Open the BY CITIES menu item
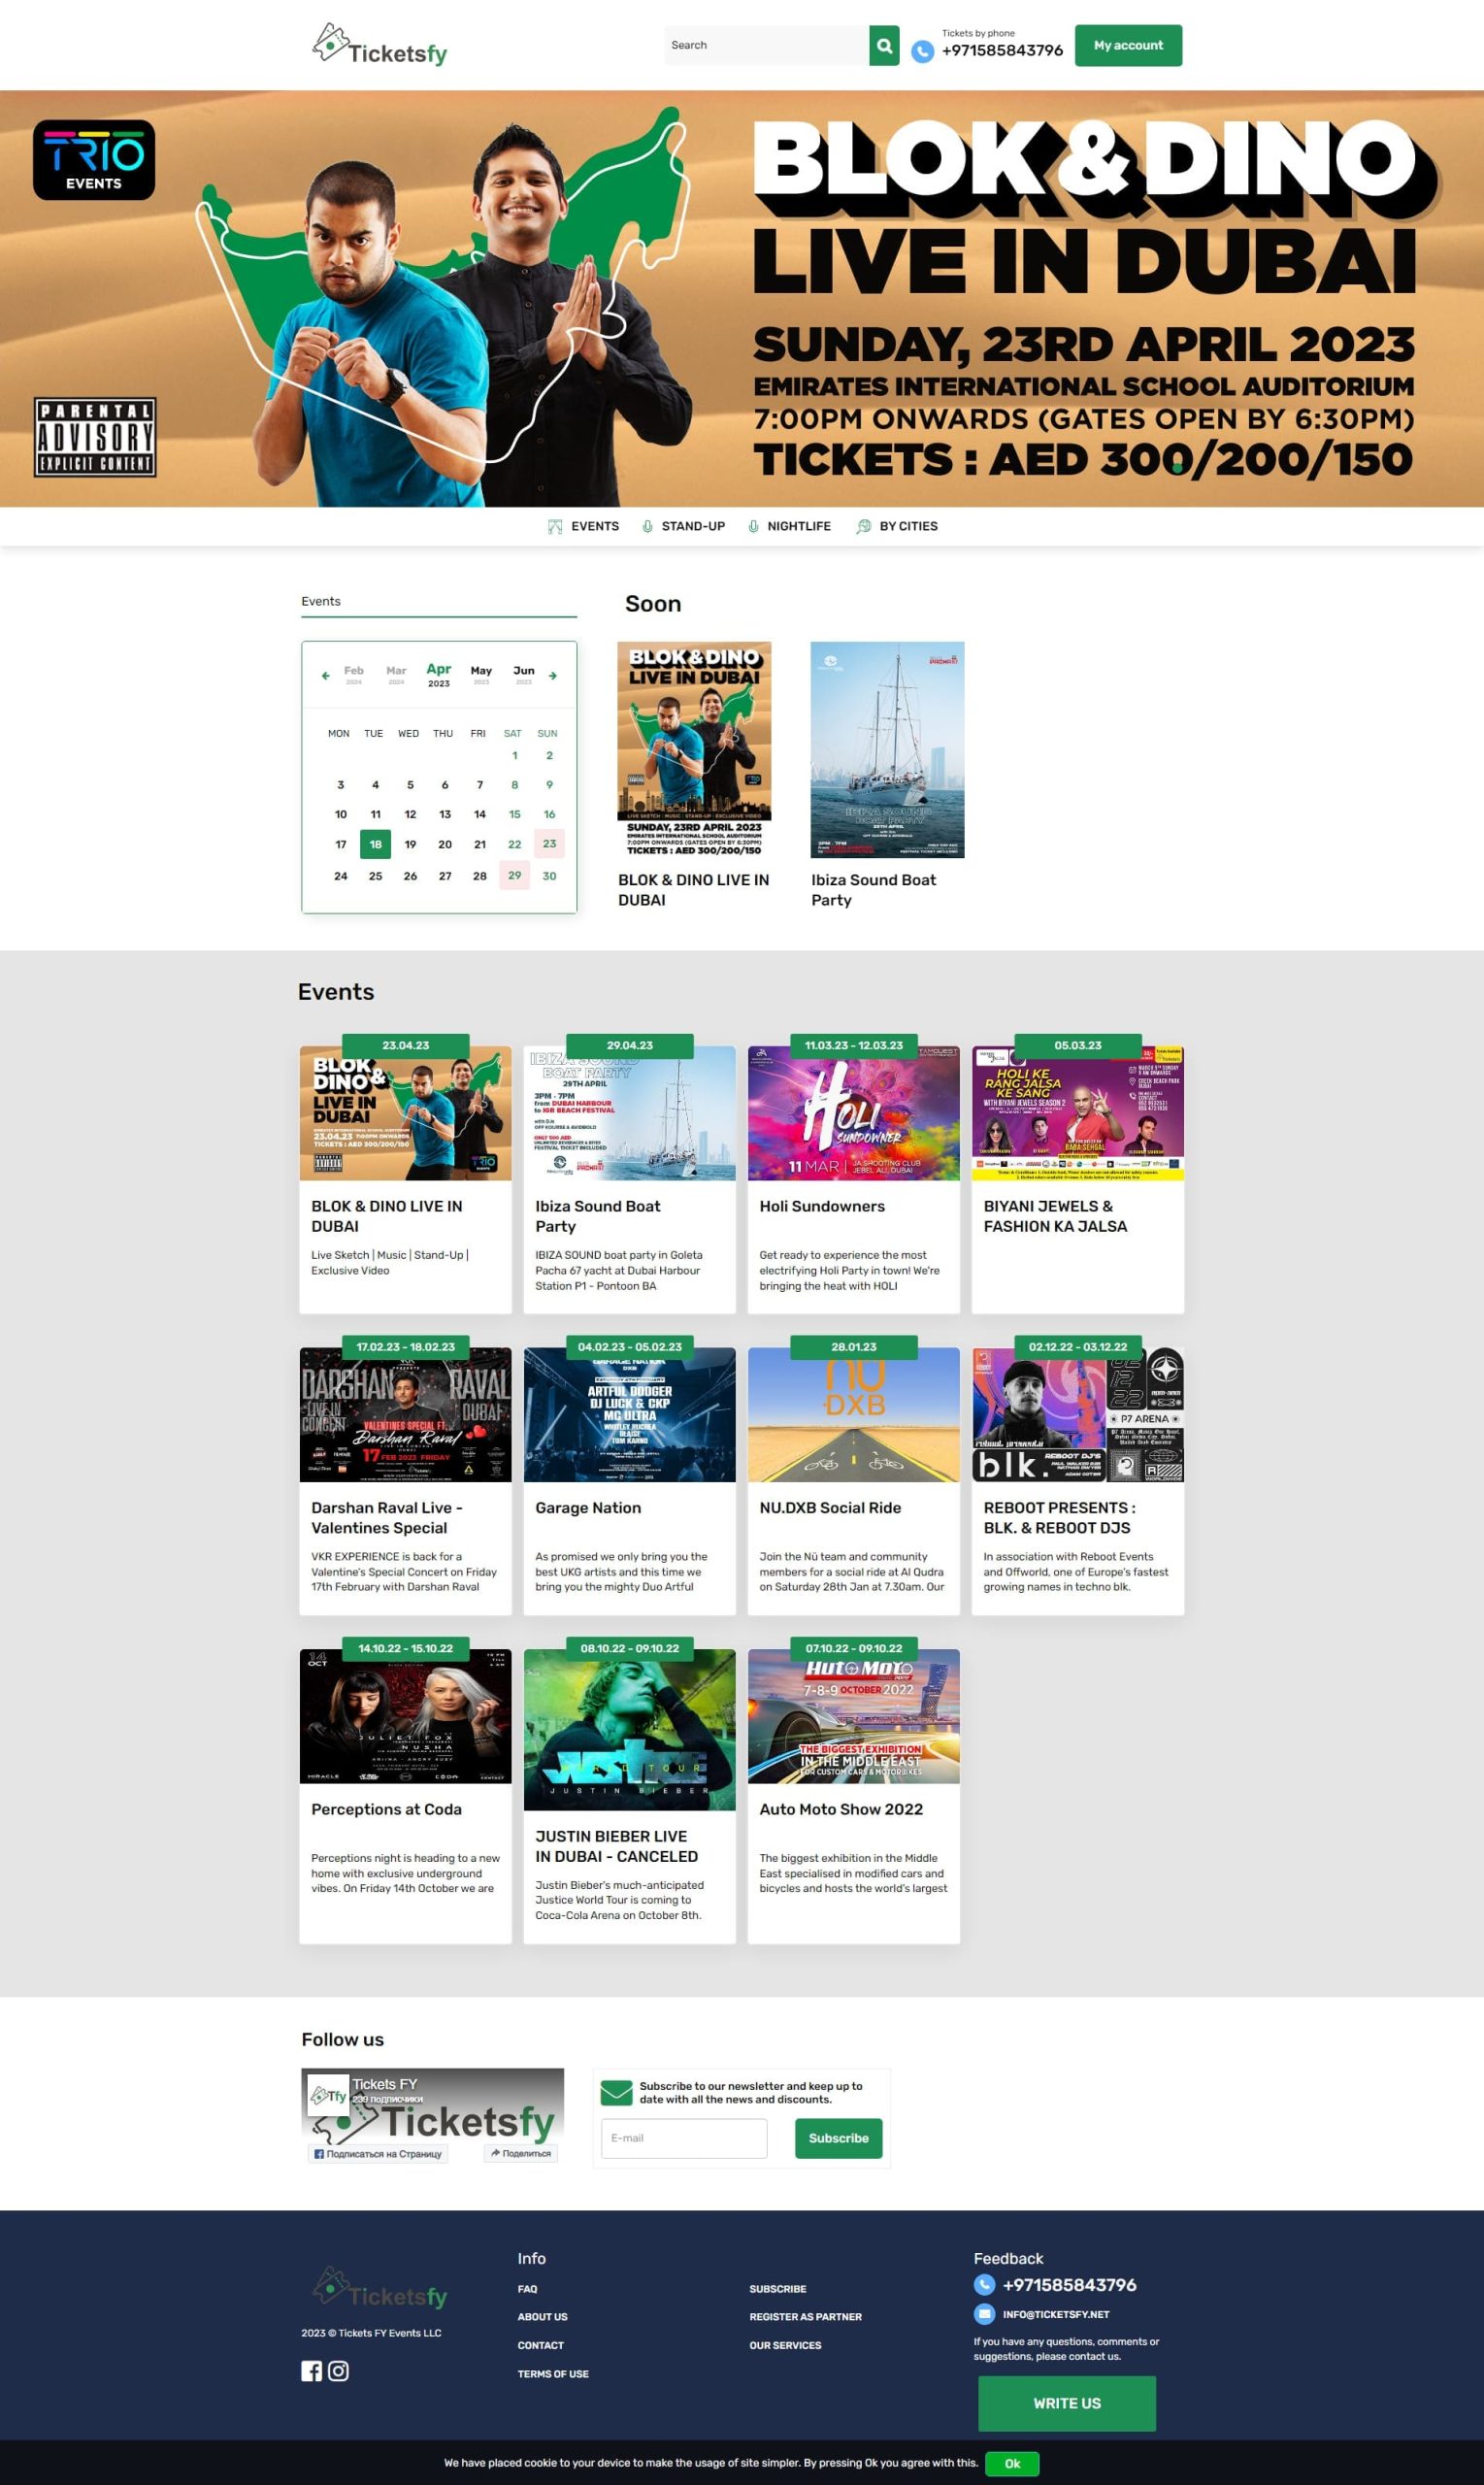This screenshot has height=2485, width=1484. click(x=897, y=526)
